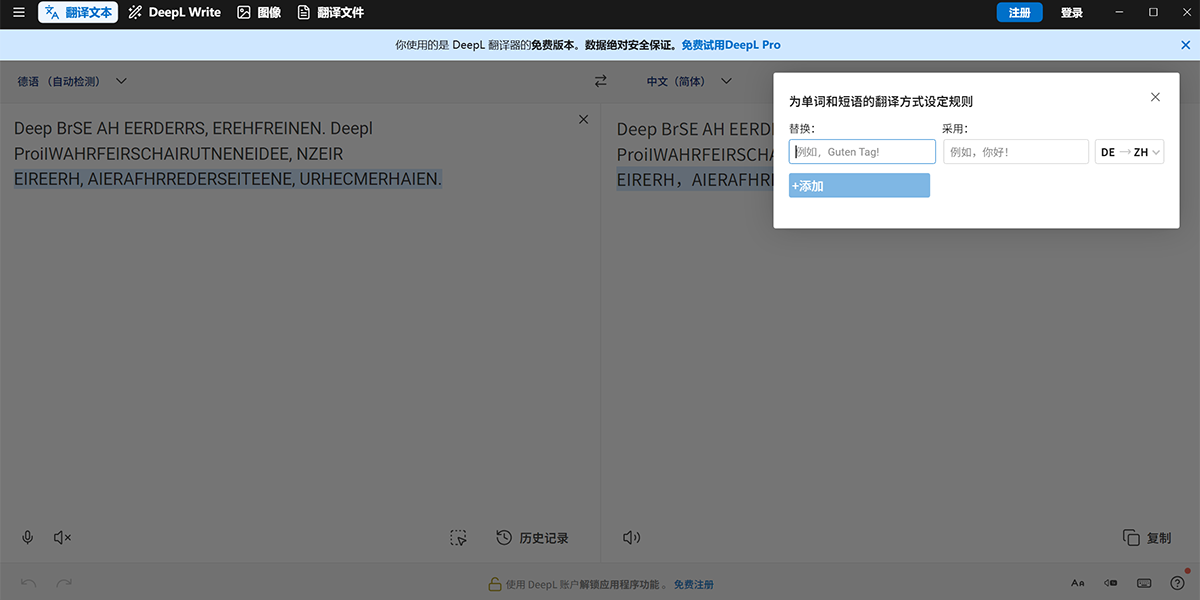Viewport: 1200px width, 600px height.
Task: Click the screen capture translate icon
Action: pos(458,538)
